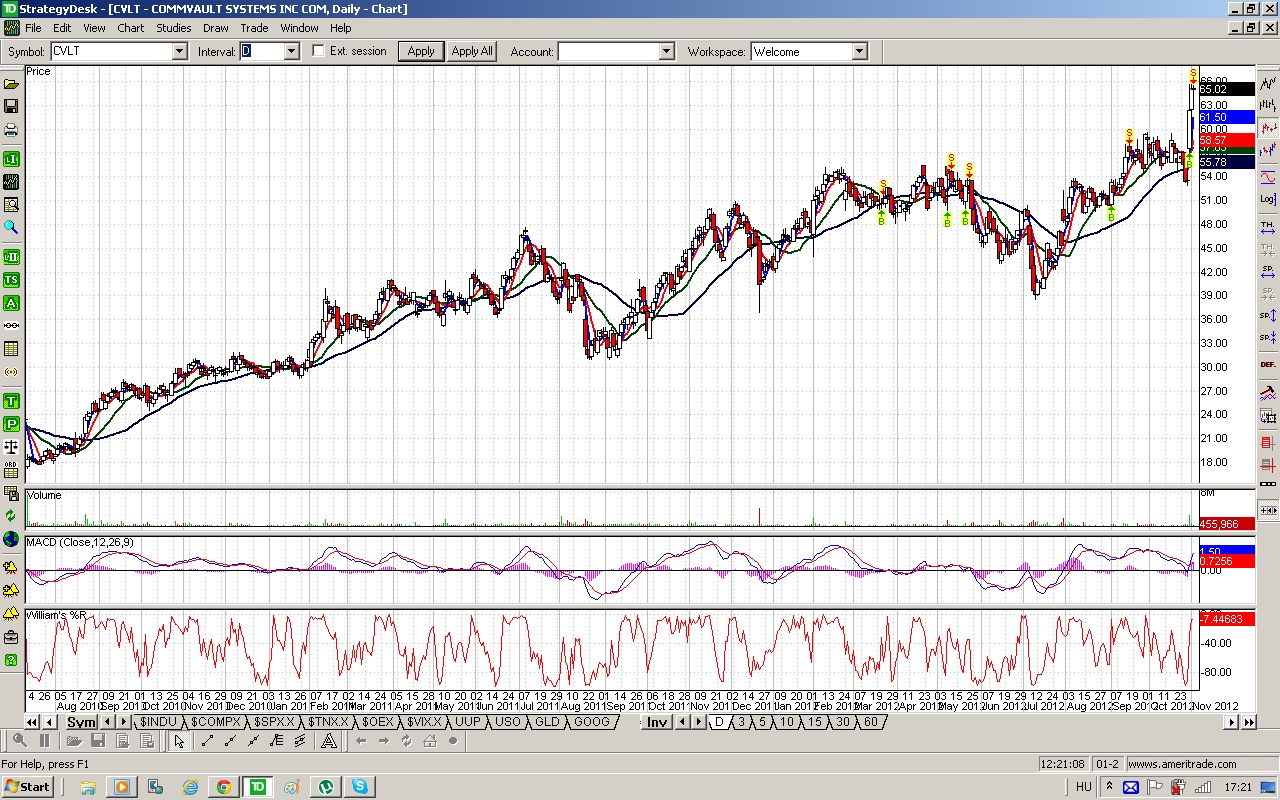Viewport: 1280px width, 800px height.
Task: Click the briefcase icon in left toolbar
Action: 11,637
